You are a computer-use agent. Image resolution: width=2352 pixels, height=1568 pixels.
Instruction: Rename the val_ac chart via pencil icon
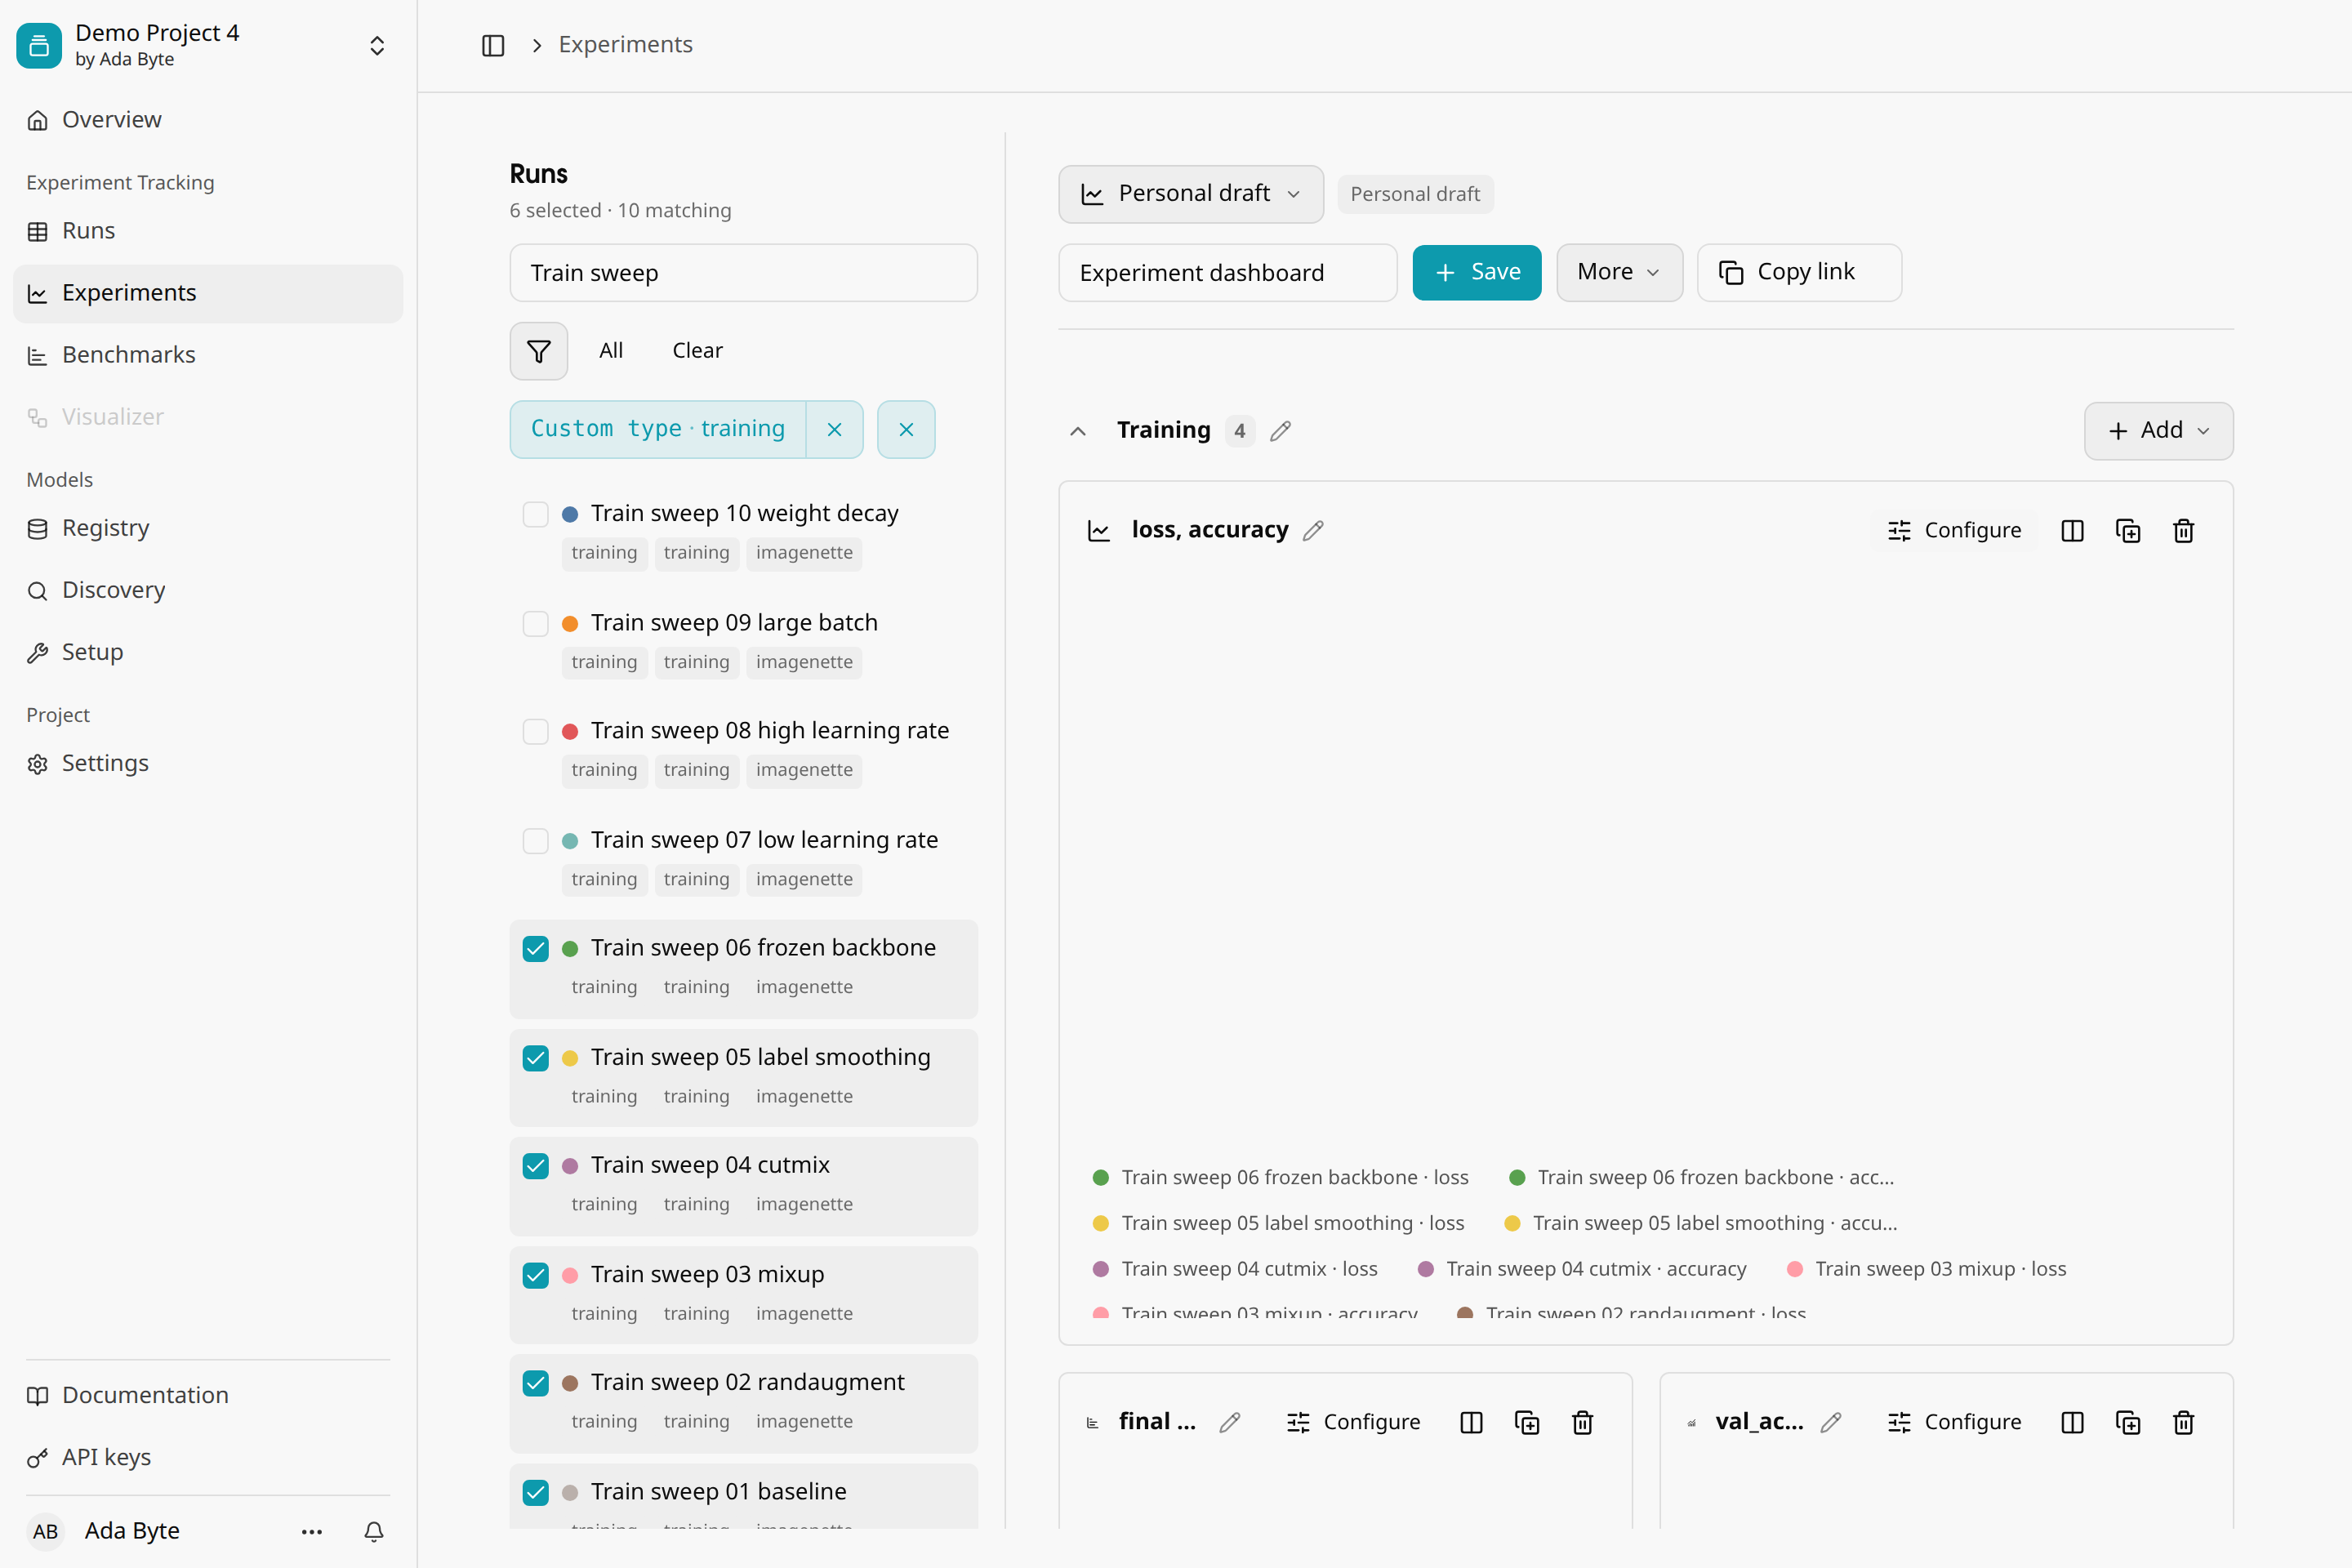tap(1831, 1422)
